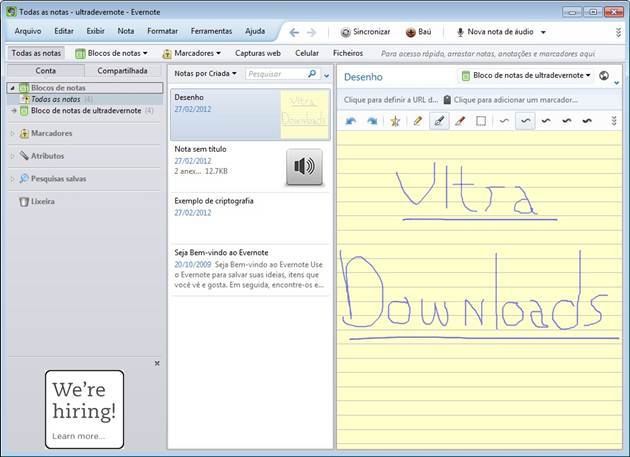Click the search magnifier icon
Viewport: 630px width, 457px height.
pyautogui.click(x=312, y=74)
